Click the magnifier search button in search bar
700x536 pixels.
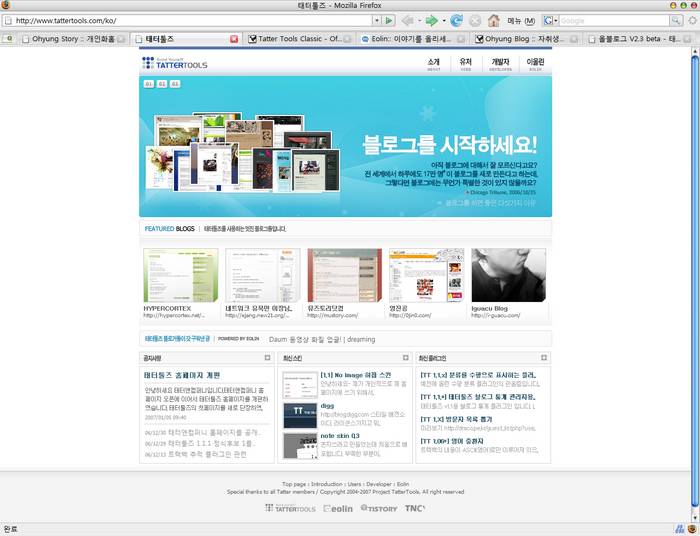coord(676,21)
